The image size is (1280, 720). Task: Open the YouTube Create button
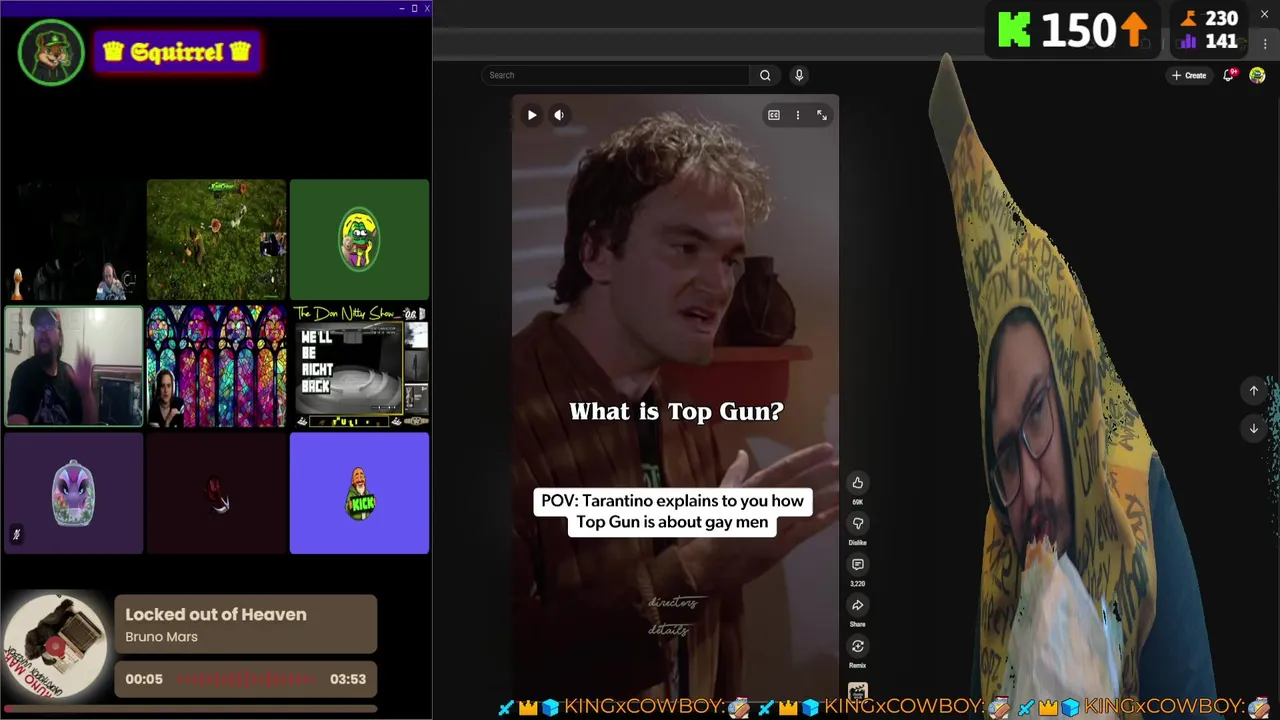click(1189, 75)
